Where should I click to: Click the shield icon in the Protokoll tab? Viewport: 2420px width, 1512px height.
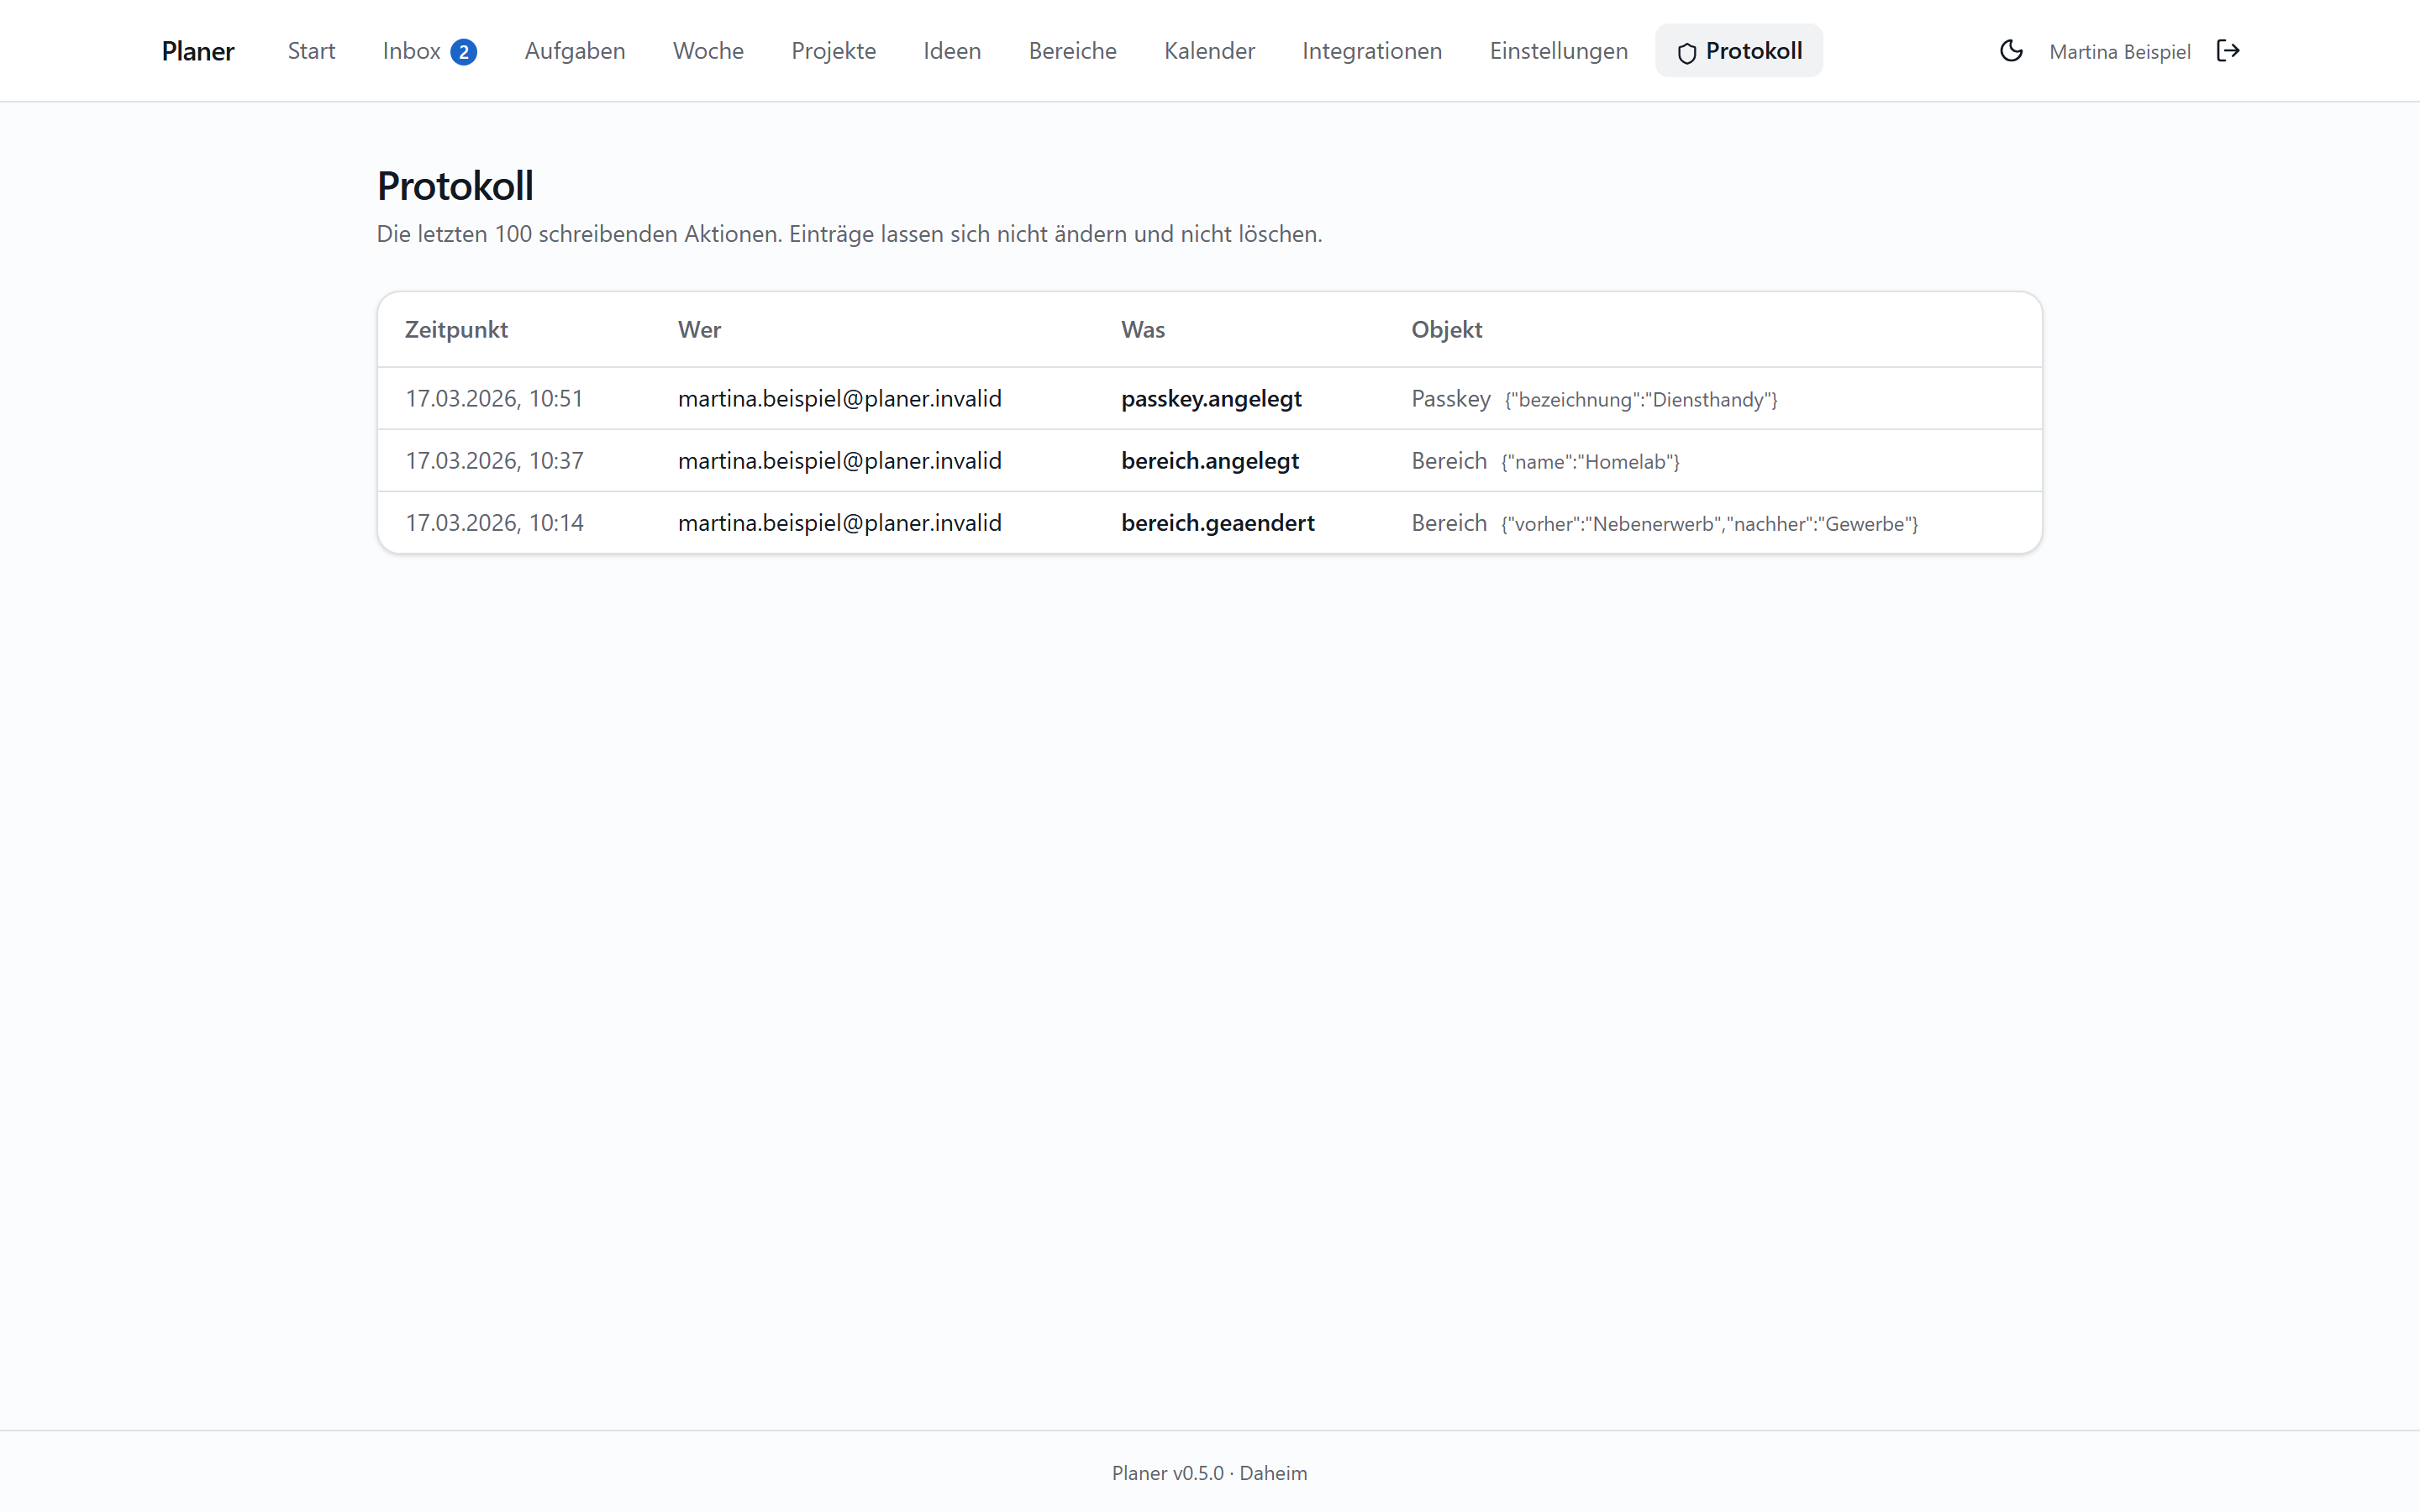tap(1687, 53)
